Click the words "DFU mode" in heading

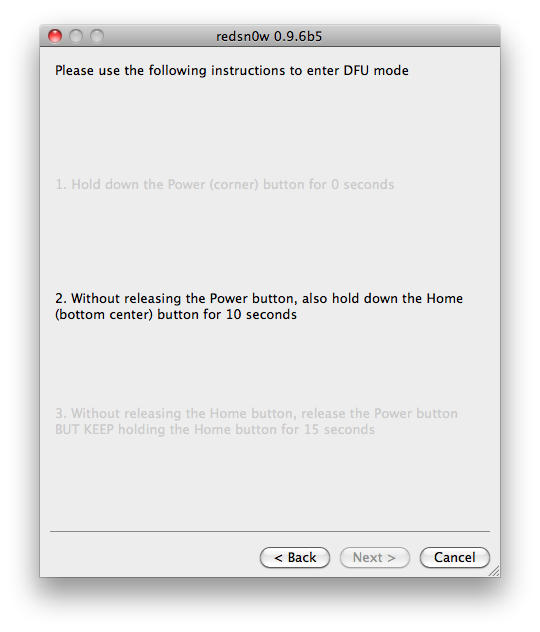tap(376, 71)
